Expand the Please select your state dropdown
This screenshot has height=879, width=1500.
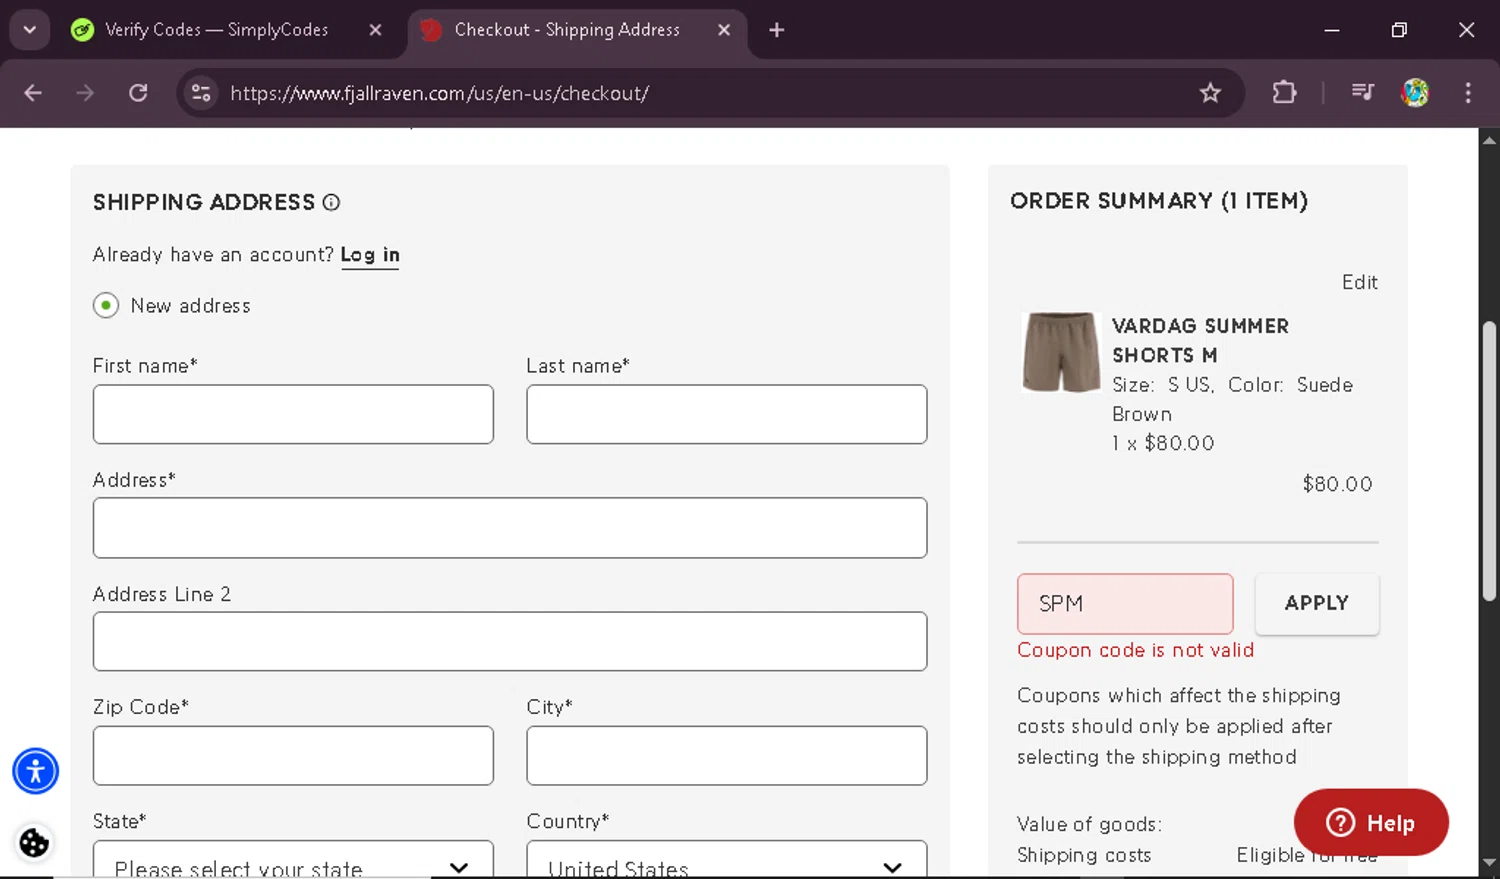coord(293,860)
